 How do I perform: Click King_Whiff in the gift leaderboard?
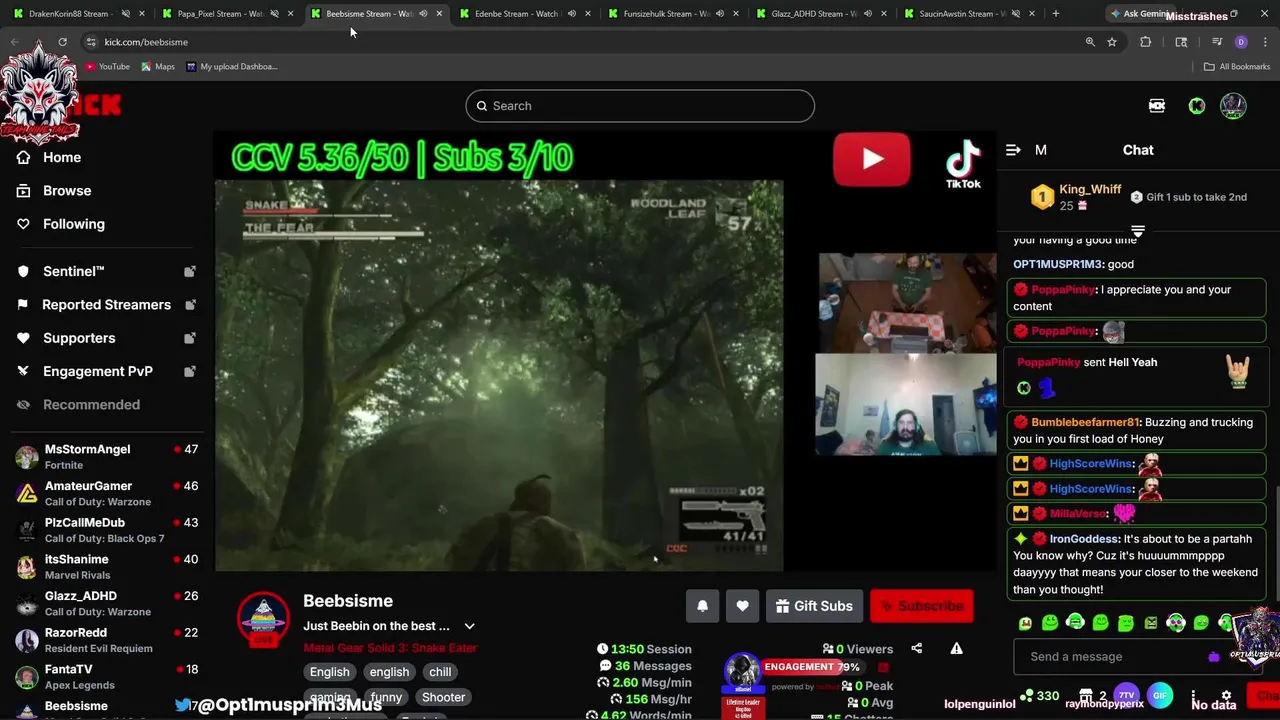[x=1090, y=190]
